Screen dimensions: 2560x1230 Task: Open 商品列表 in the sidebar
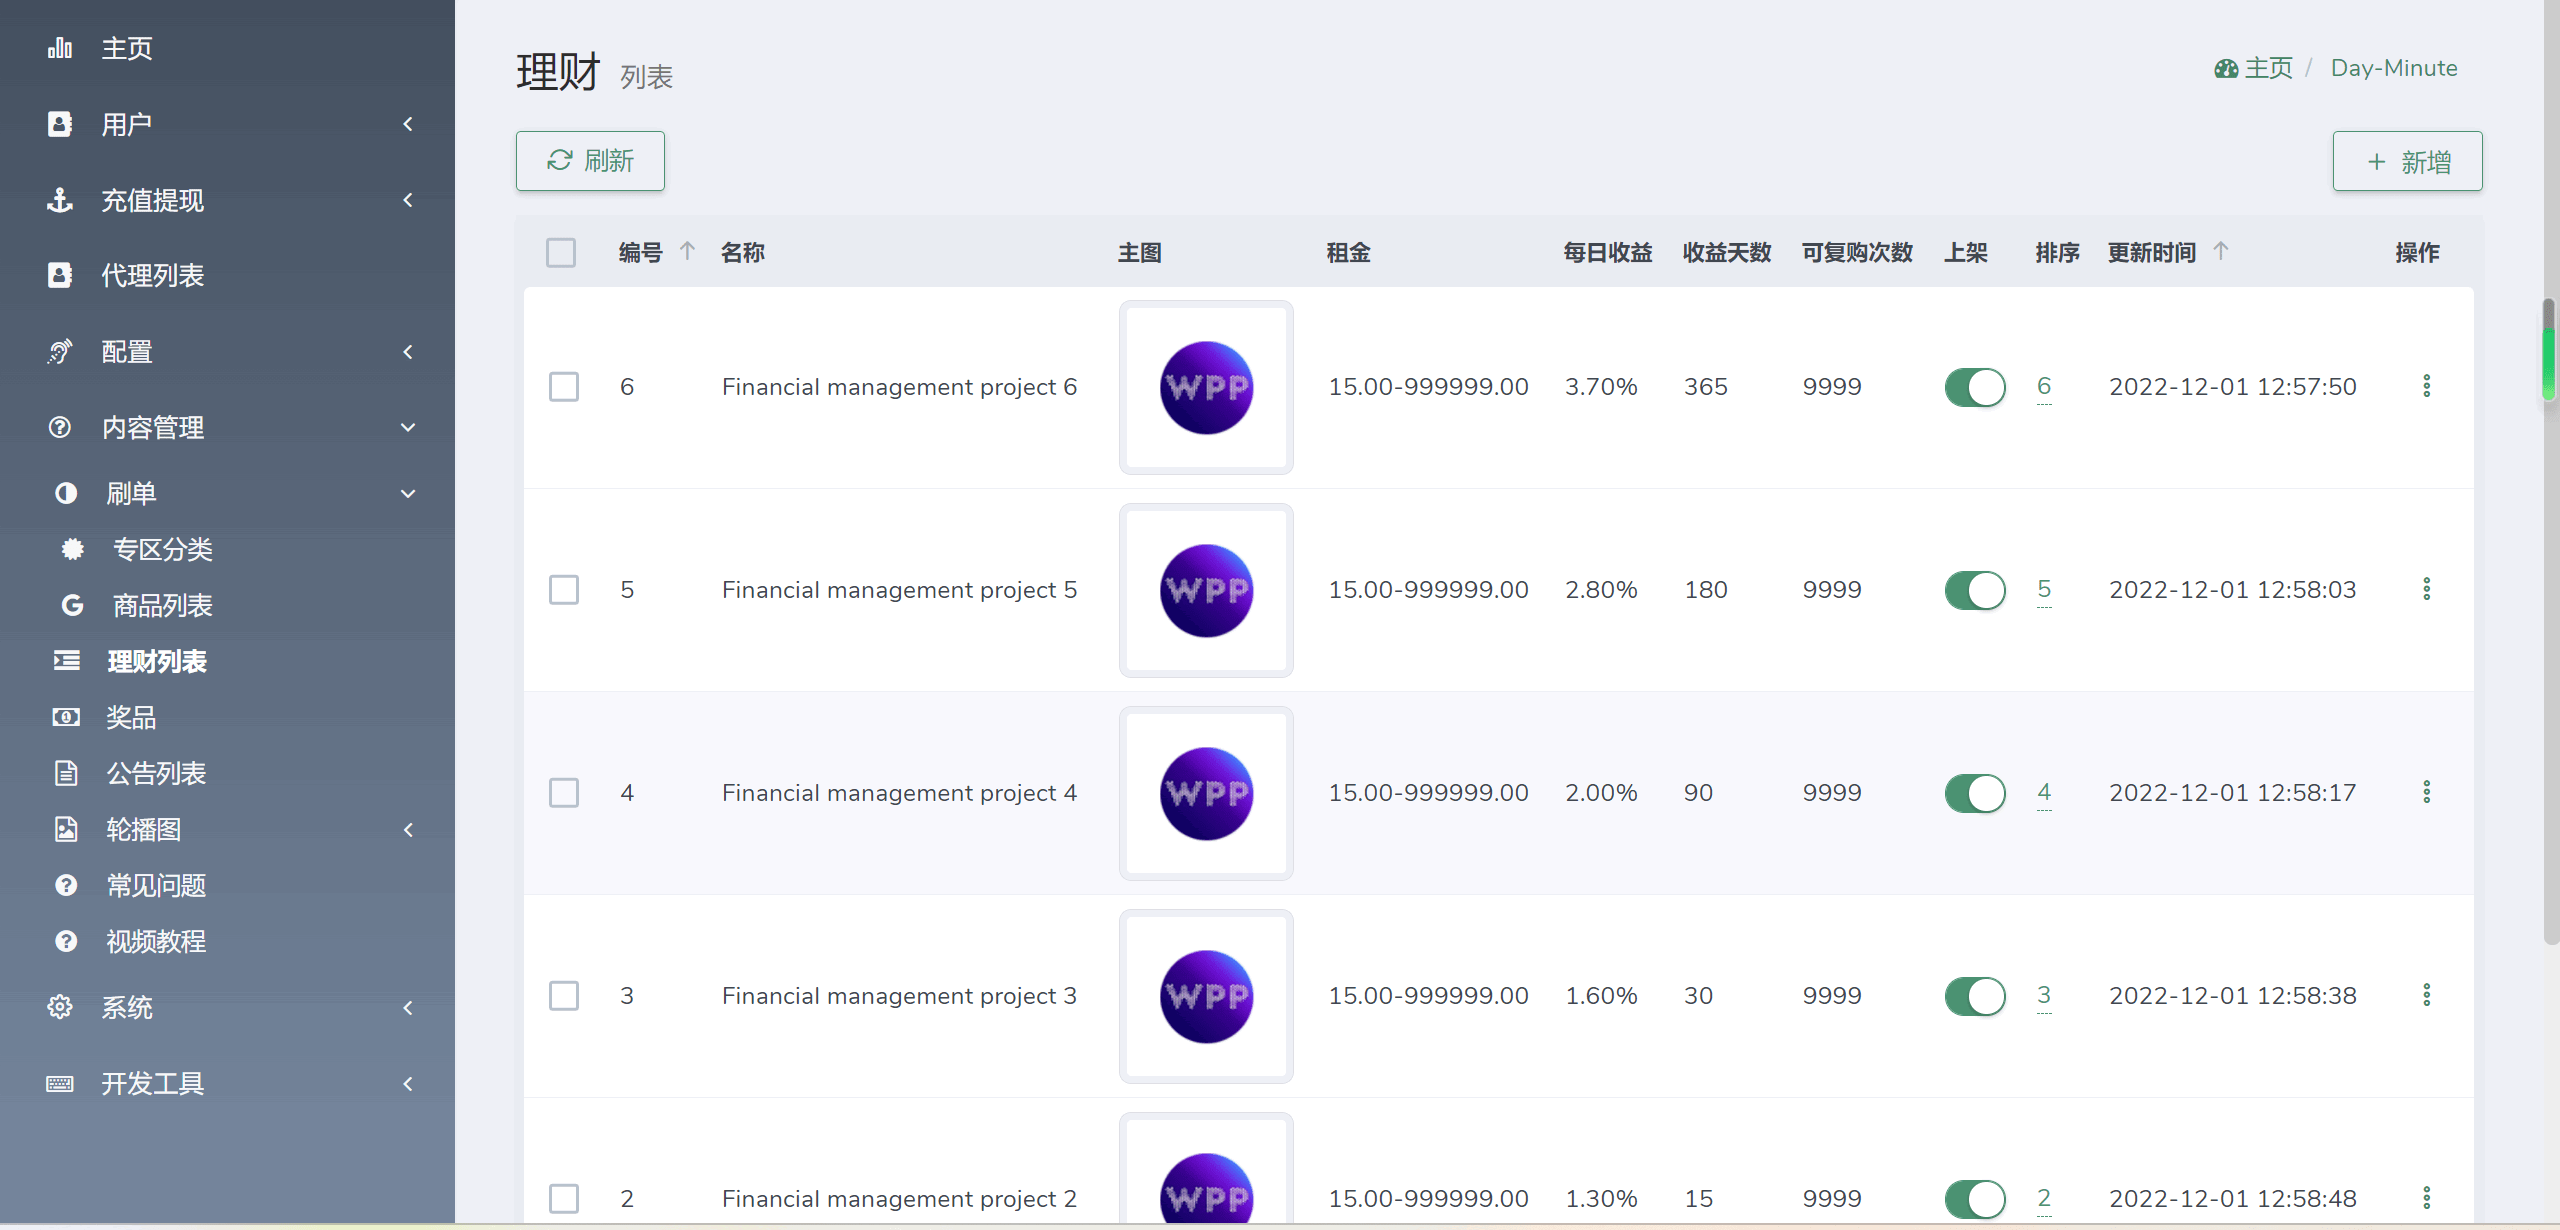162,605
